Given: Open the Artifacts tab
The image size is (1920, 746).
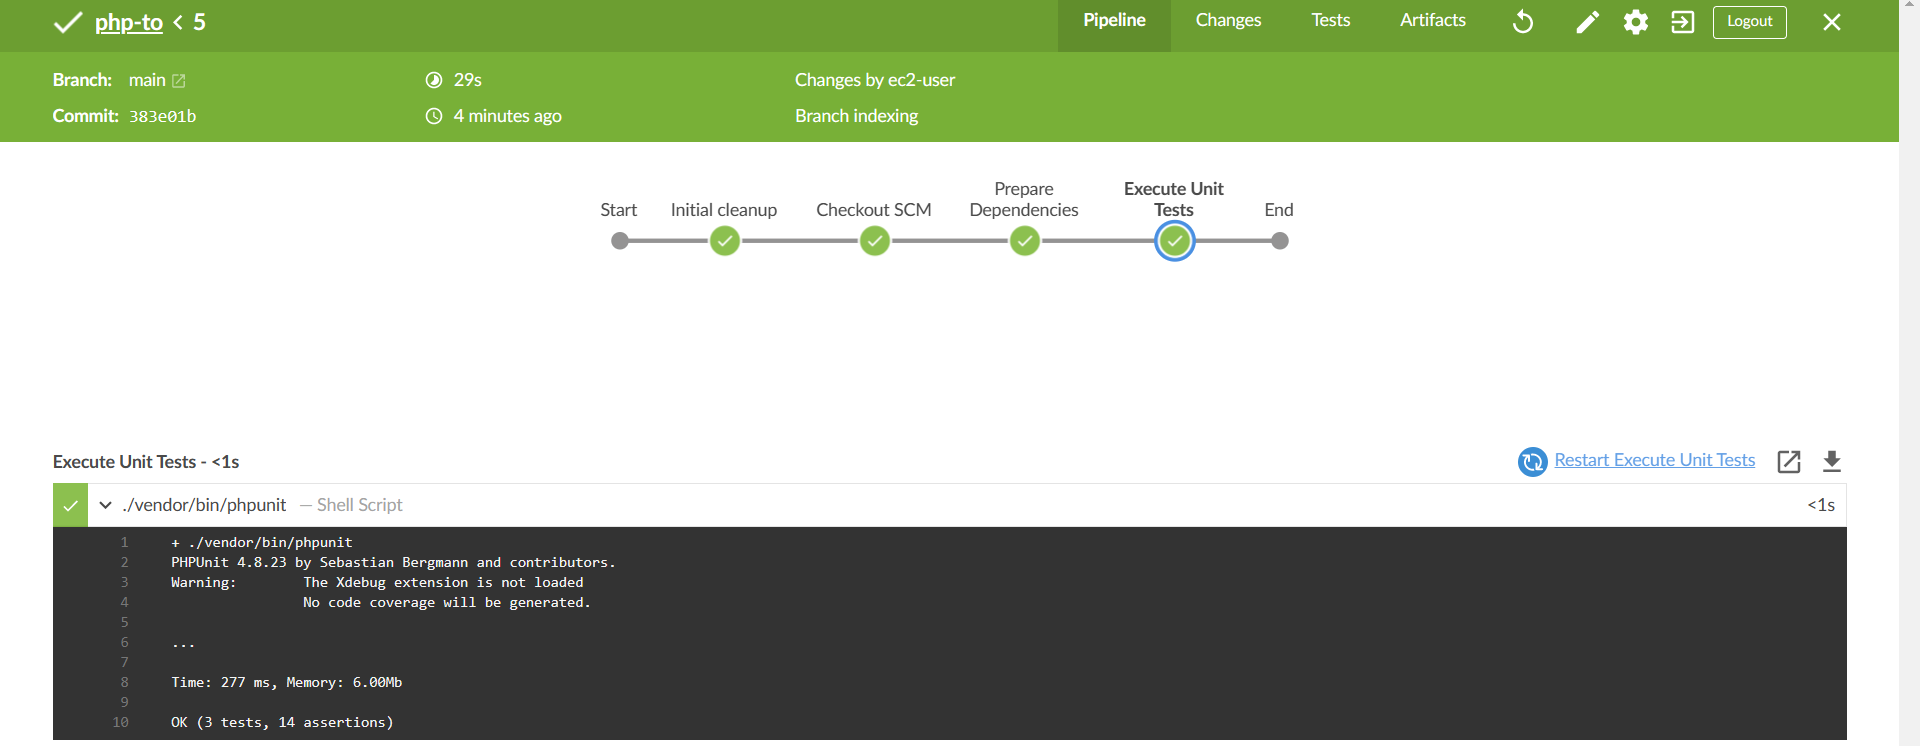Looking at the screenshot, I should click(1433, 20).
